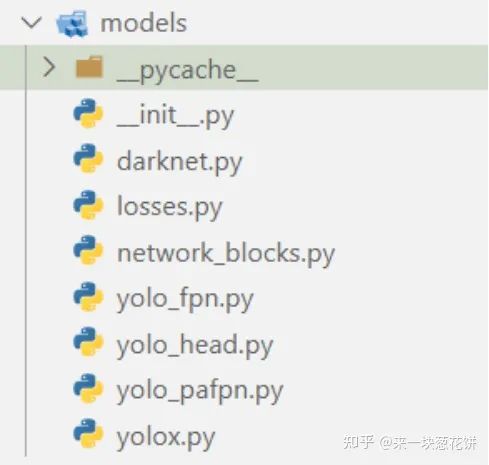Image resolution: width=489 pixels, height=465 pixels.
Task: Click the Python icon beside yolo_fpn.py
Action: pyautogui.click(x=88, y=297)
